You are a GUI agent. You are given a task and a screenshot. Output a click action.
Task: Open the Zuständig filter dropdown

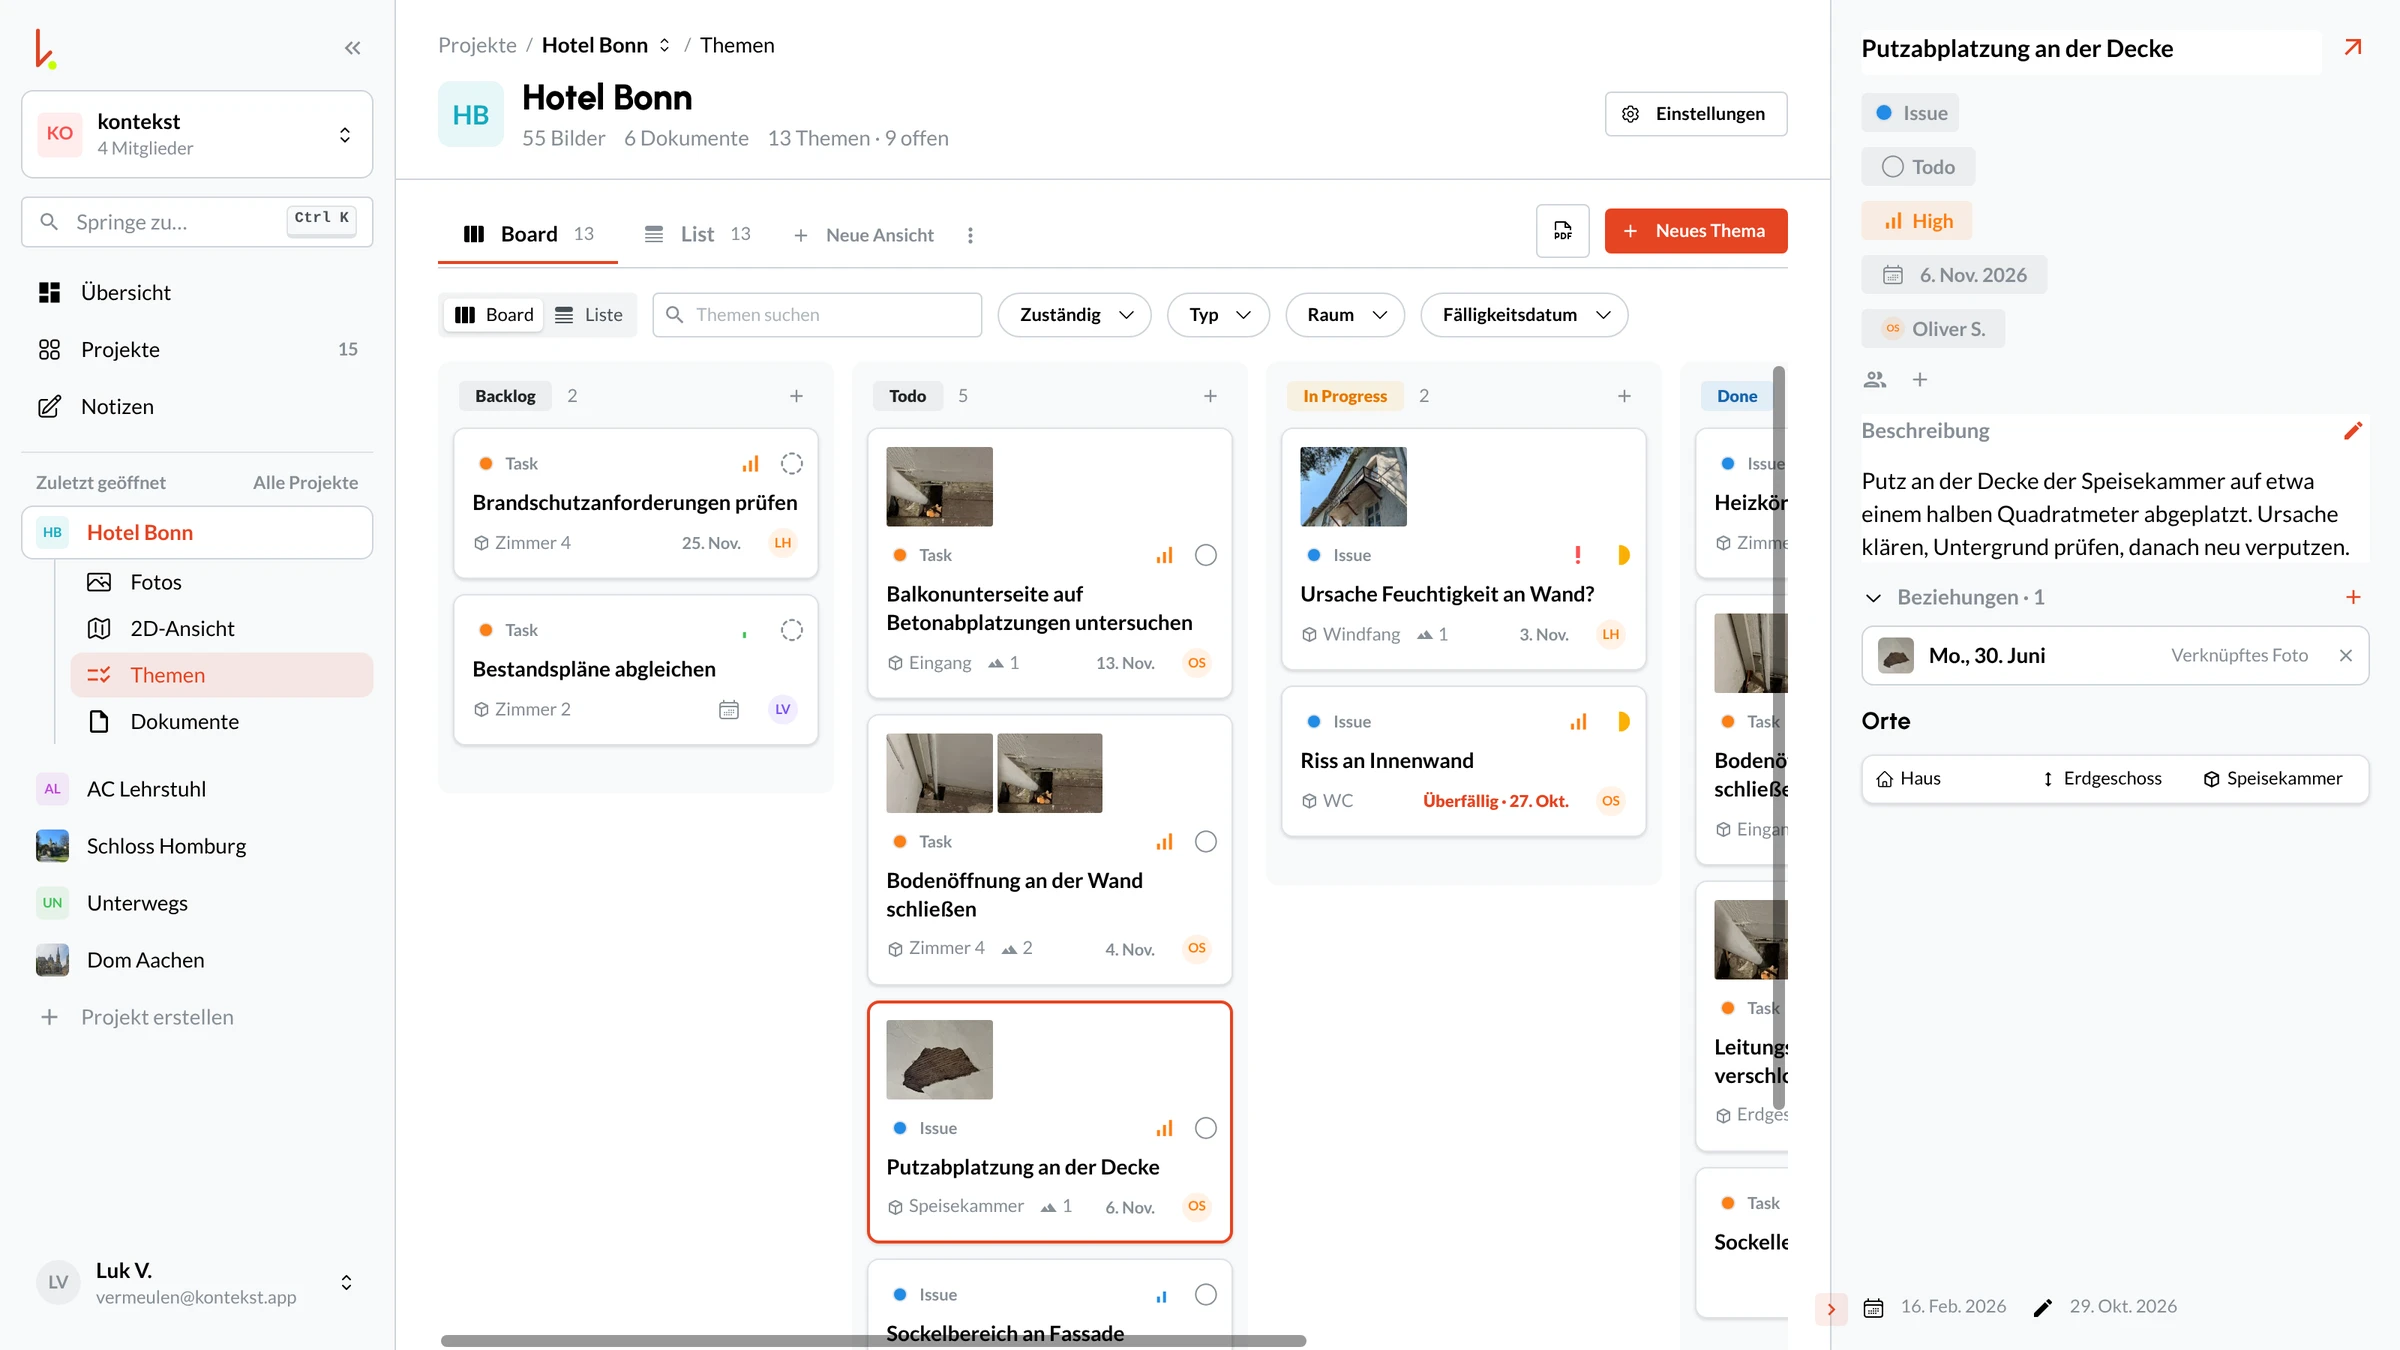tap(1075, 315)
